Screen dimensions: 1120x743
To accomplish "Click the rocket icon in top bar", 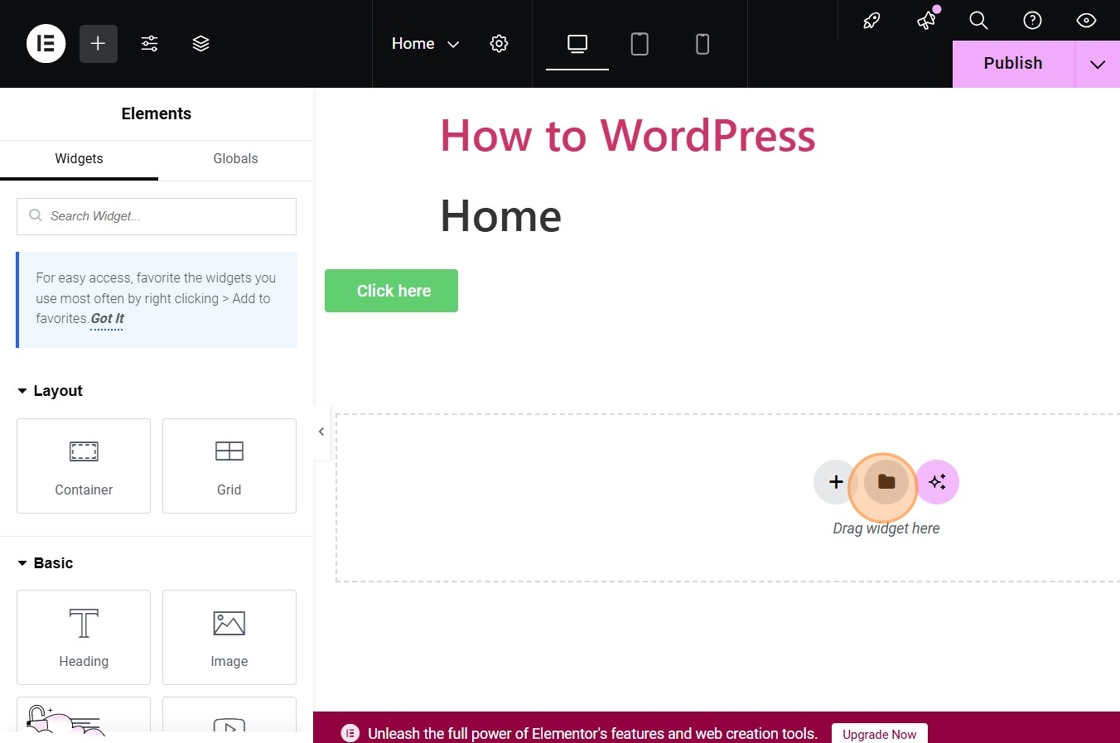I will click(x=871, y=20).
